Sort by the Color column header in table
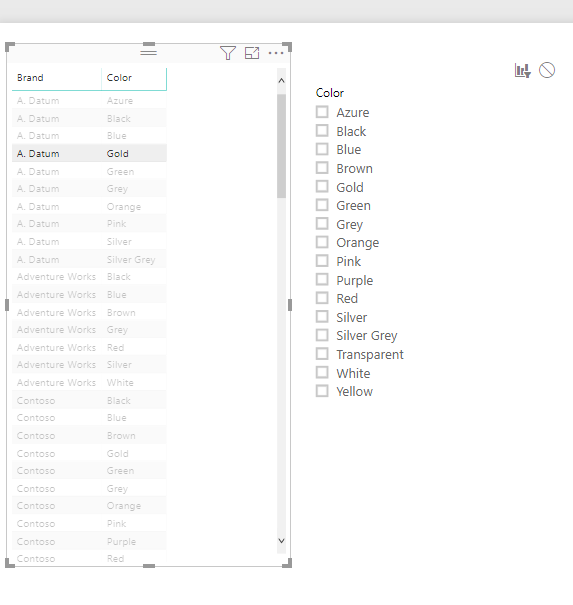573x605 pixels. coord(134,78)
